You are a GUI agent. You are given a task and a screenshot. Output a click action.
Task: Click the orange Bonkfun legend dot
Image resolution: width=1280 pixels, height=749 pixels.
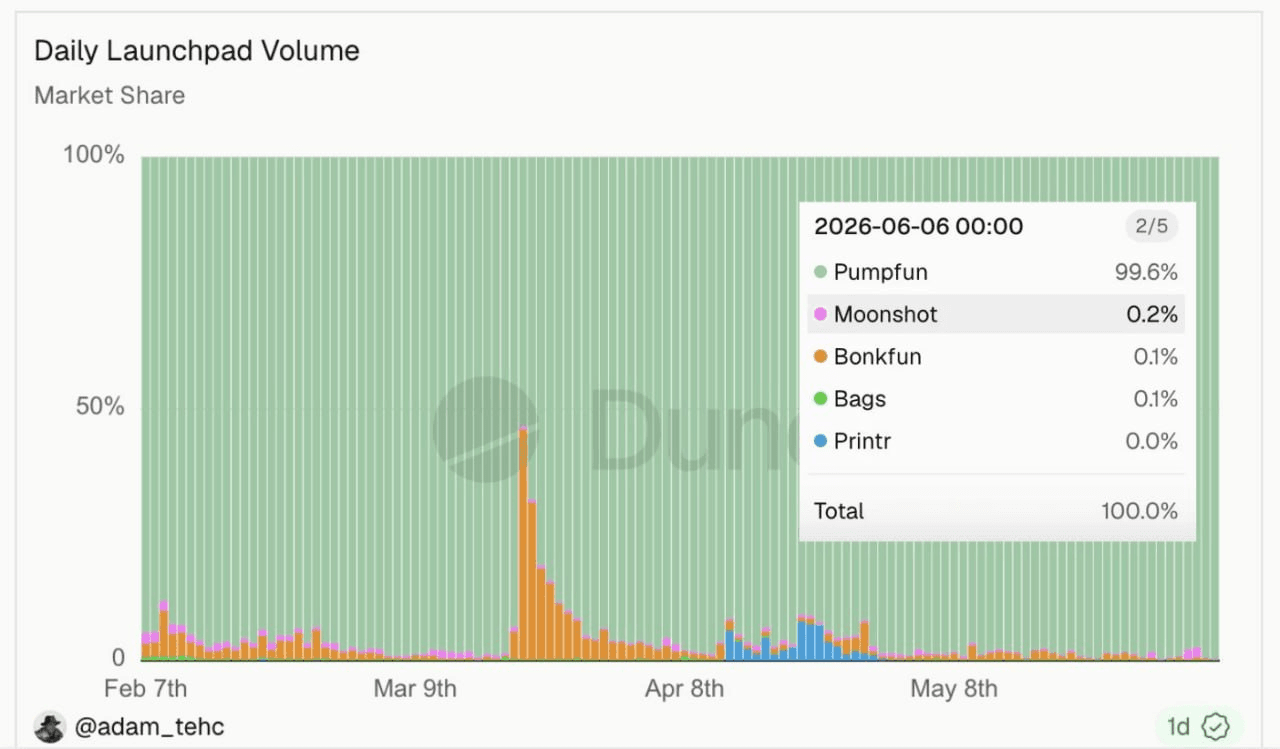tap(820, 356)
